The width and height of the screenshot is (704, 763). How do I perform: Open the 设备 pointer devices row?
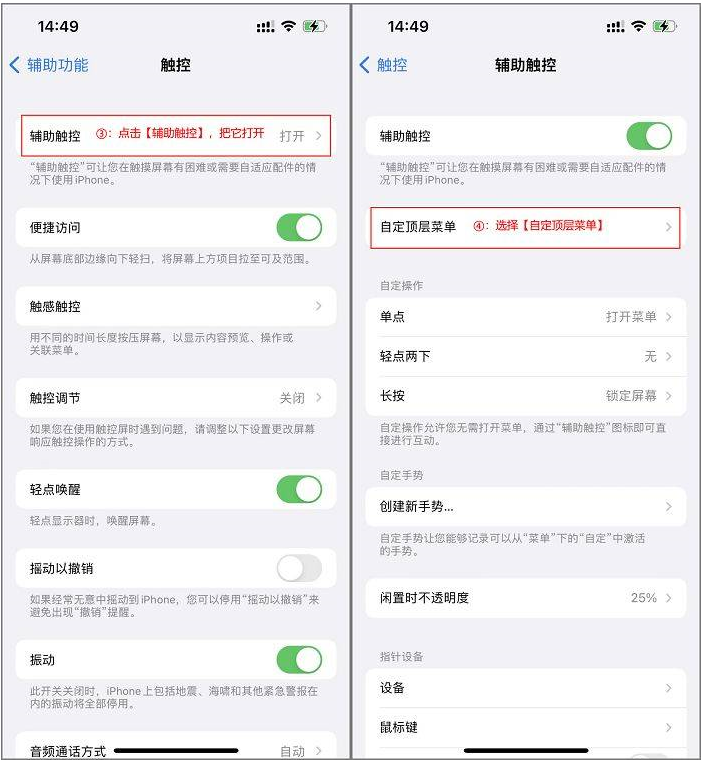click(x=526, y=688)
